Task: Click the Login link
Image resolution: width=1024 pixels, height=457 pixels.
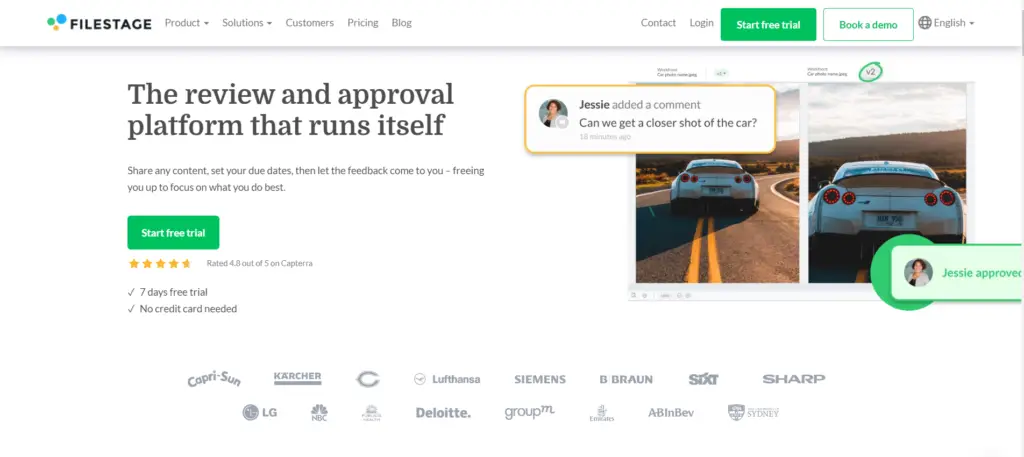Action: 701,23
